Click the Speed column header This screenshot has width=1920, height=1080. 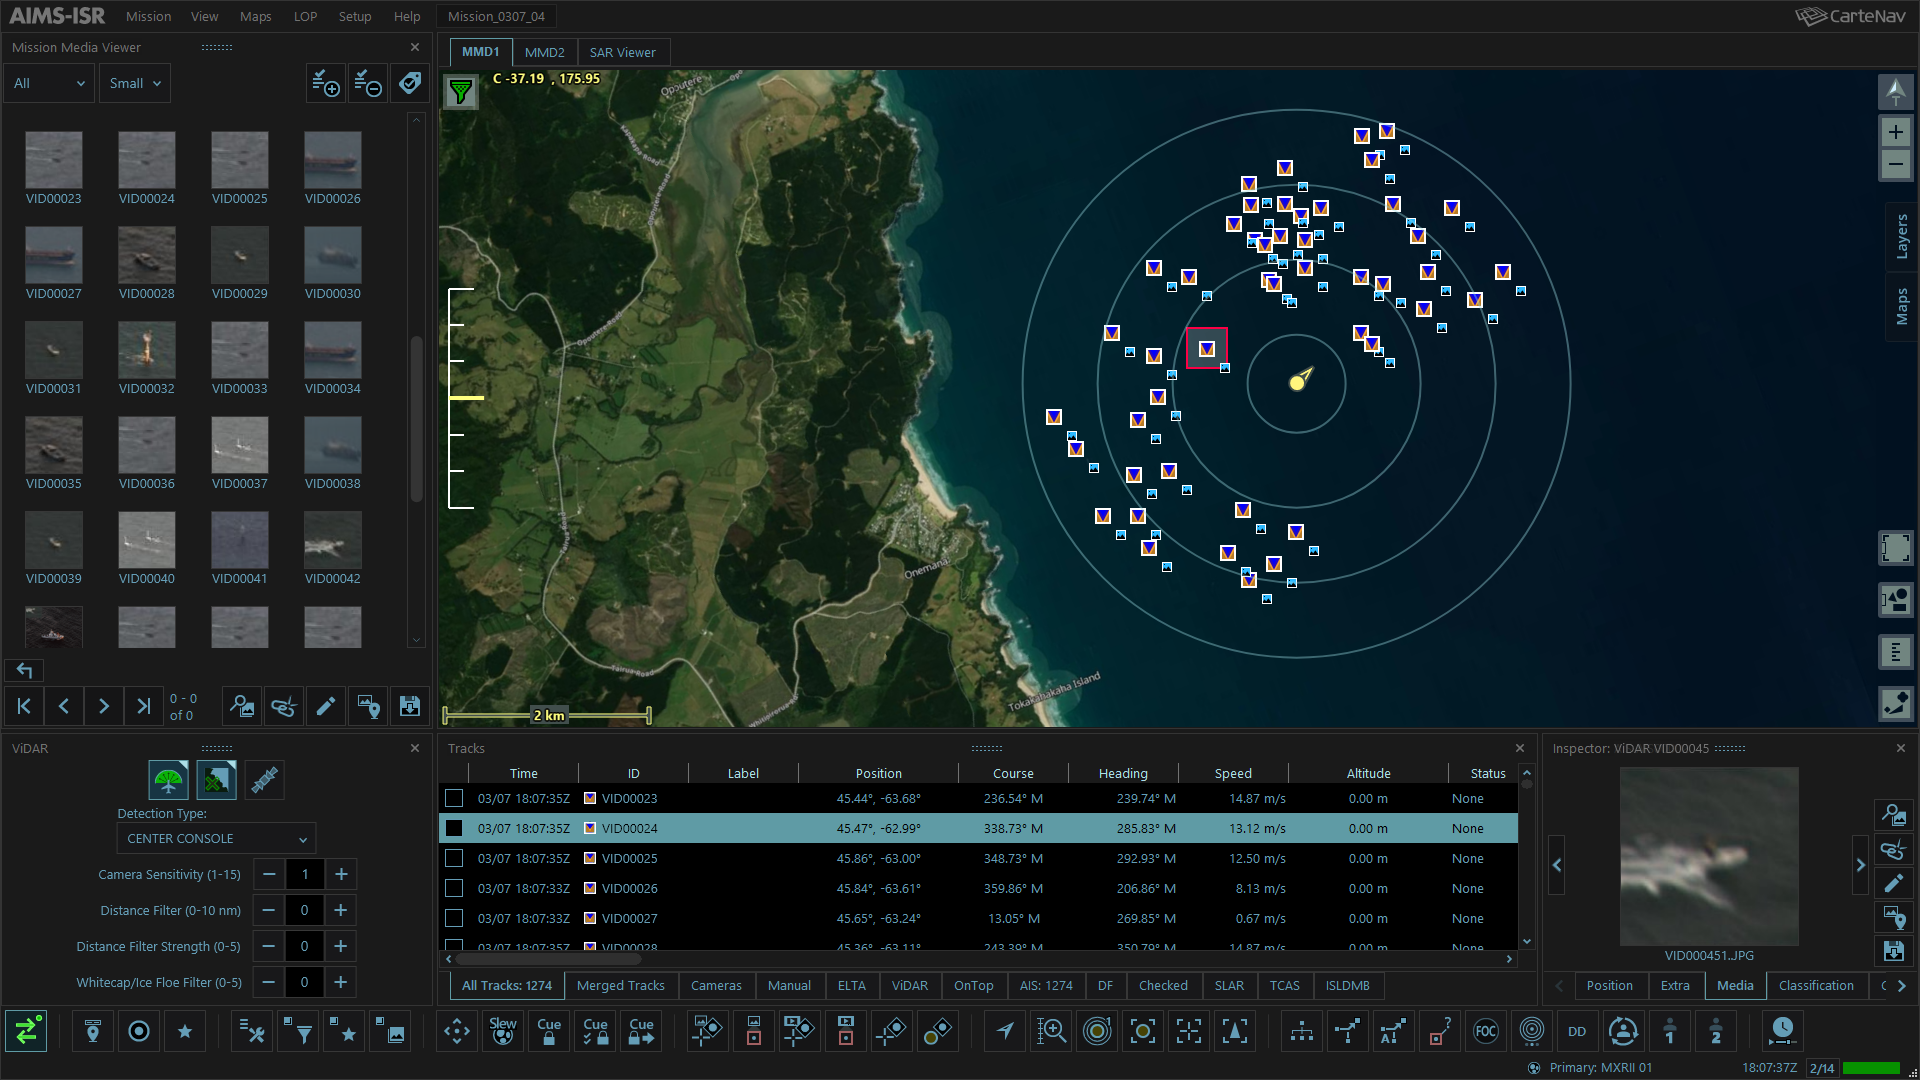pos(1233,773)
